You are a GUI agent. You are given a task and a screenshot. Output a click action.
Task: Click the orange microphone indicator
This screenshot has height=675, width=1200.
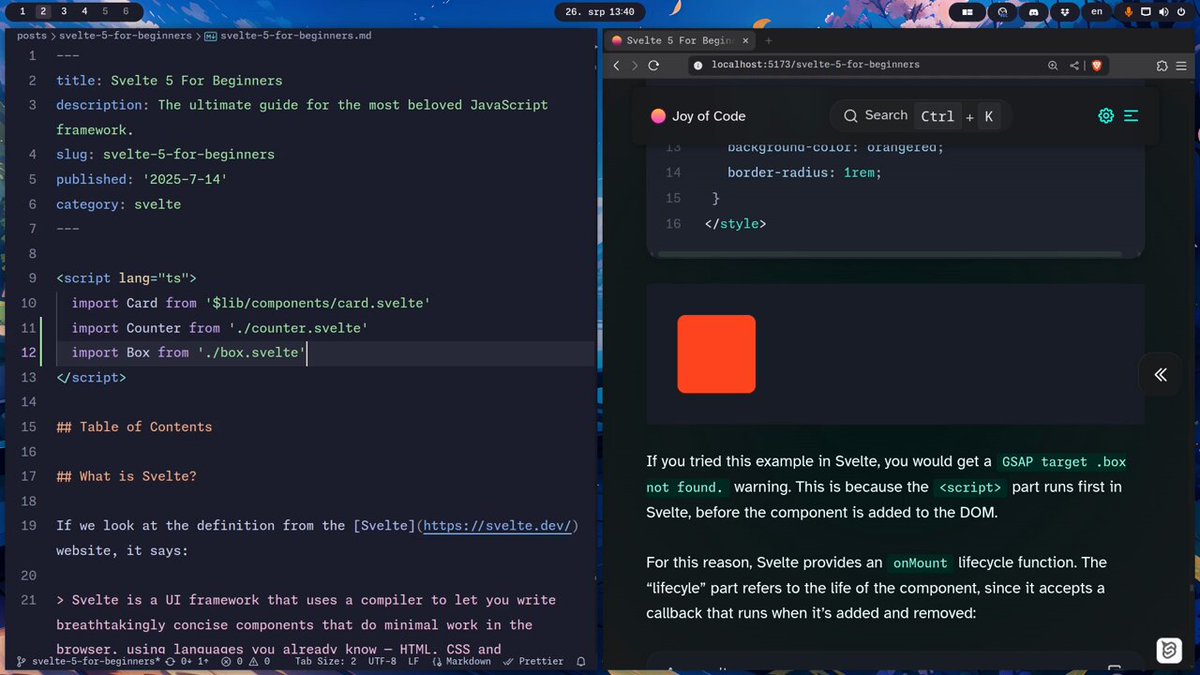[1129, 12]
